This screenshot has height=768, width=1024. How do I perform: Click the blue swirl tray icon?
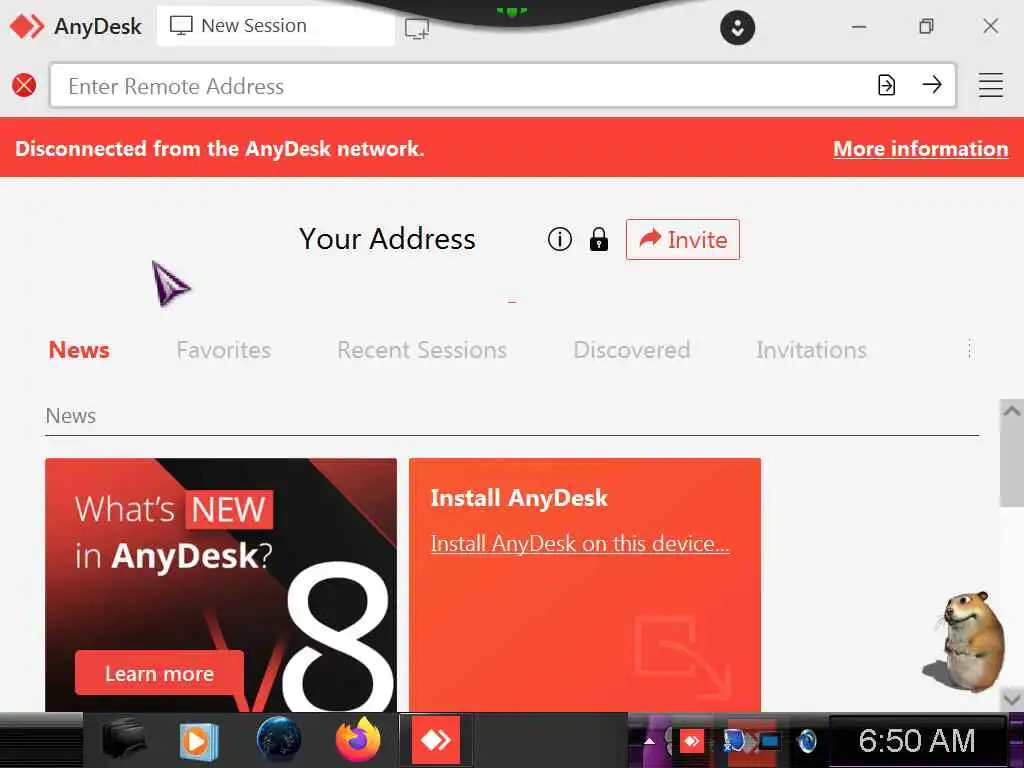click(807, 741)
